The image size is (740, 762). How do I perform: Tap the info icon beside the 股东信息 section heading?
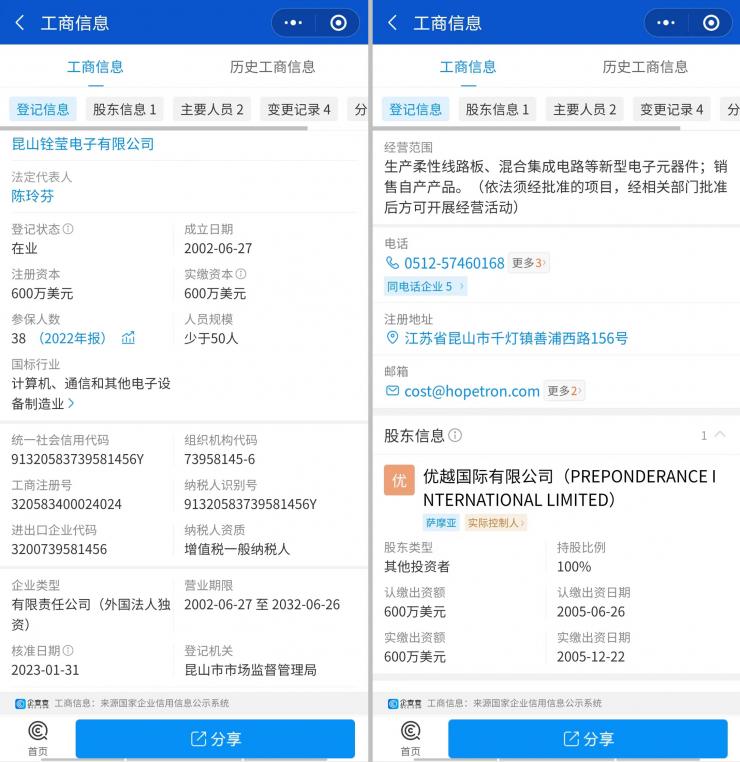pos(455,435)
